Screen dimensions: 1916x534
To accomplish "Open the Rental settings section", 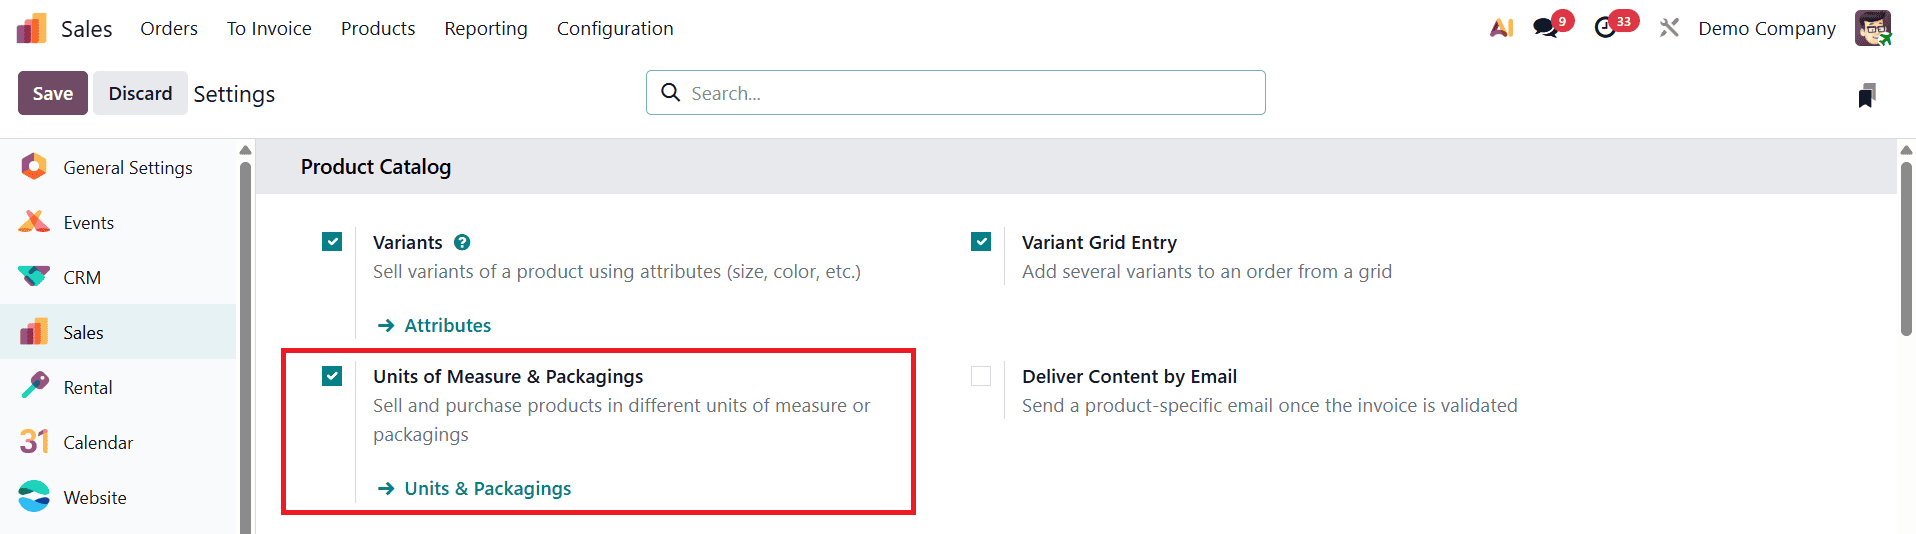I will [x=87, y=387].
